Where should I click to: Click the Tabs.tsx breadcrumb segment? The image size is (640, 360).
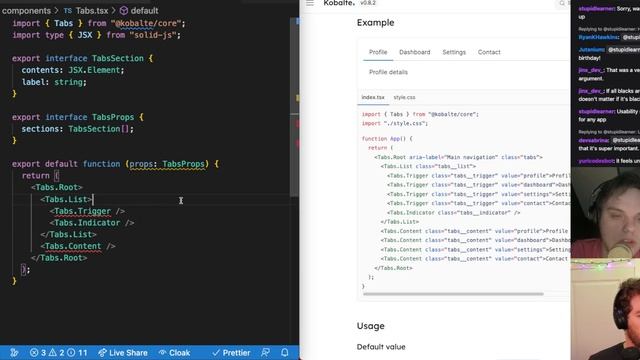86,11
